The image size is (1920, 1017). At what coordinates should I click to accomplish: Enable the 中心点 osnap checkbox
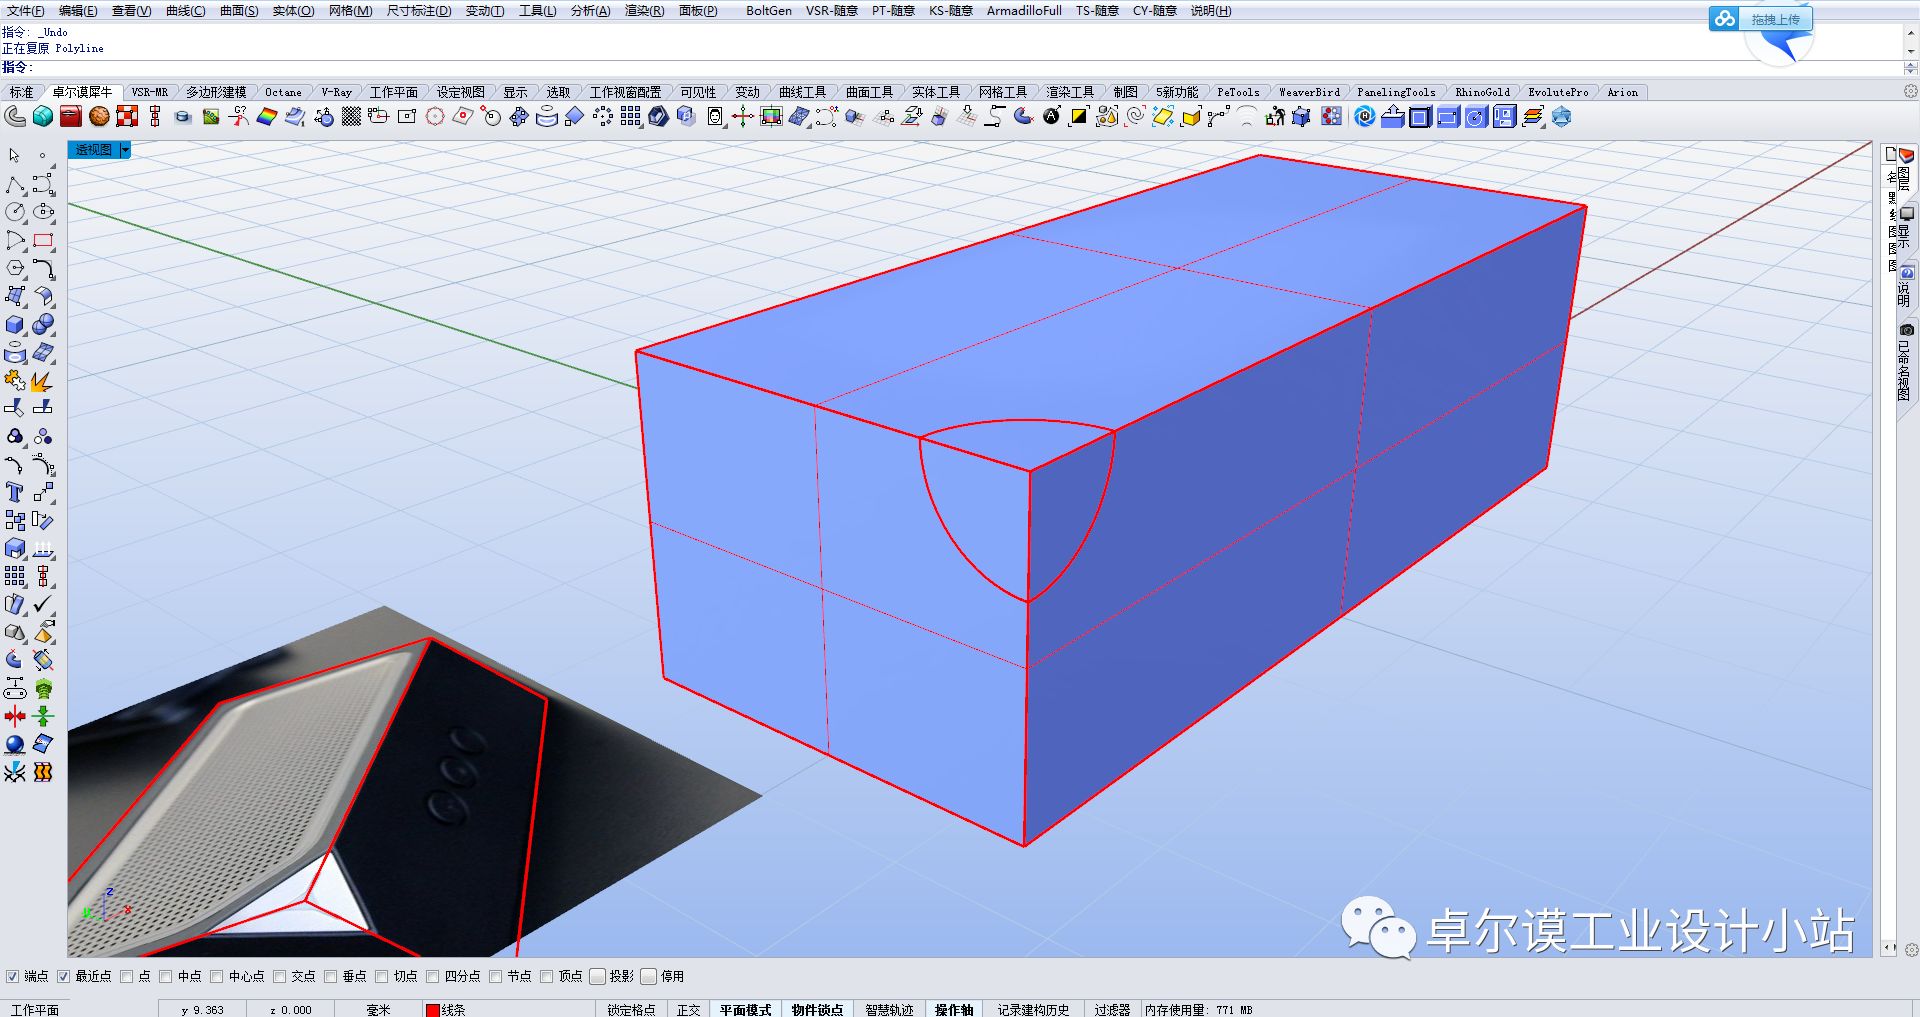216,976
